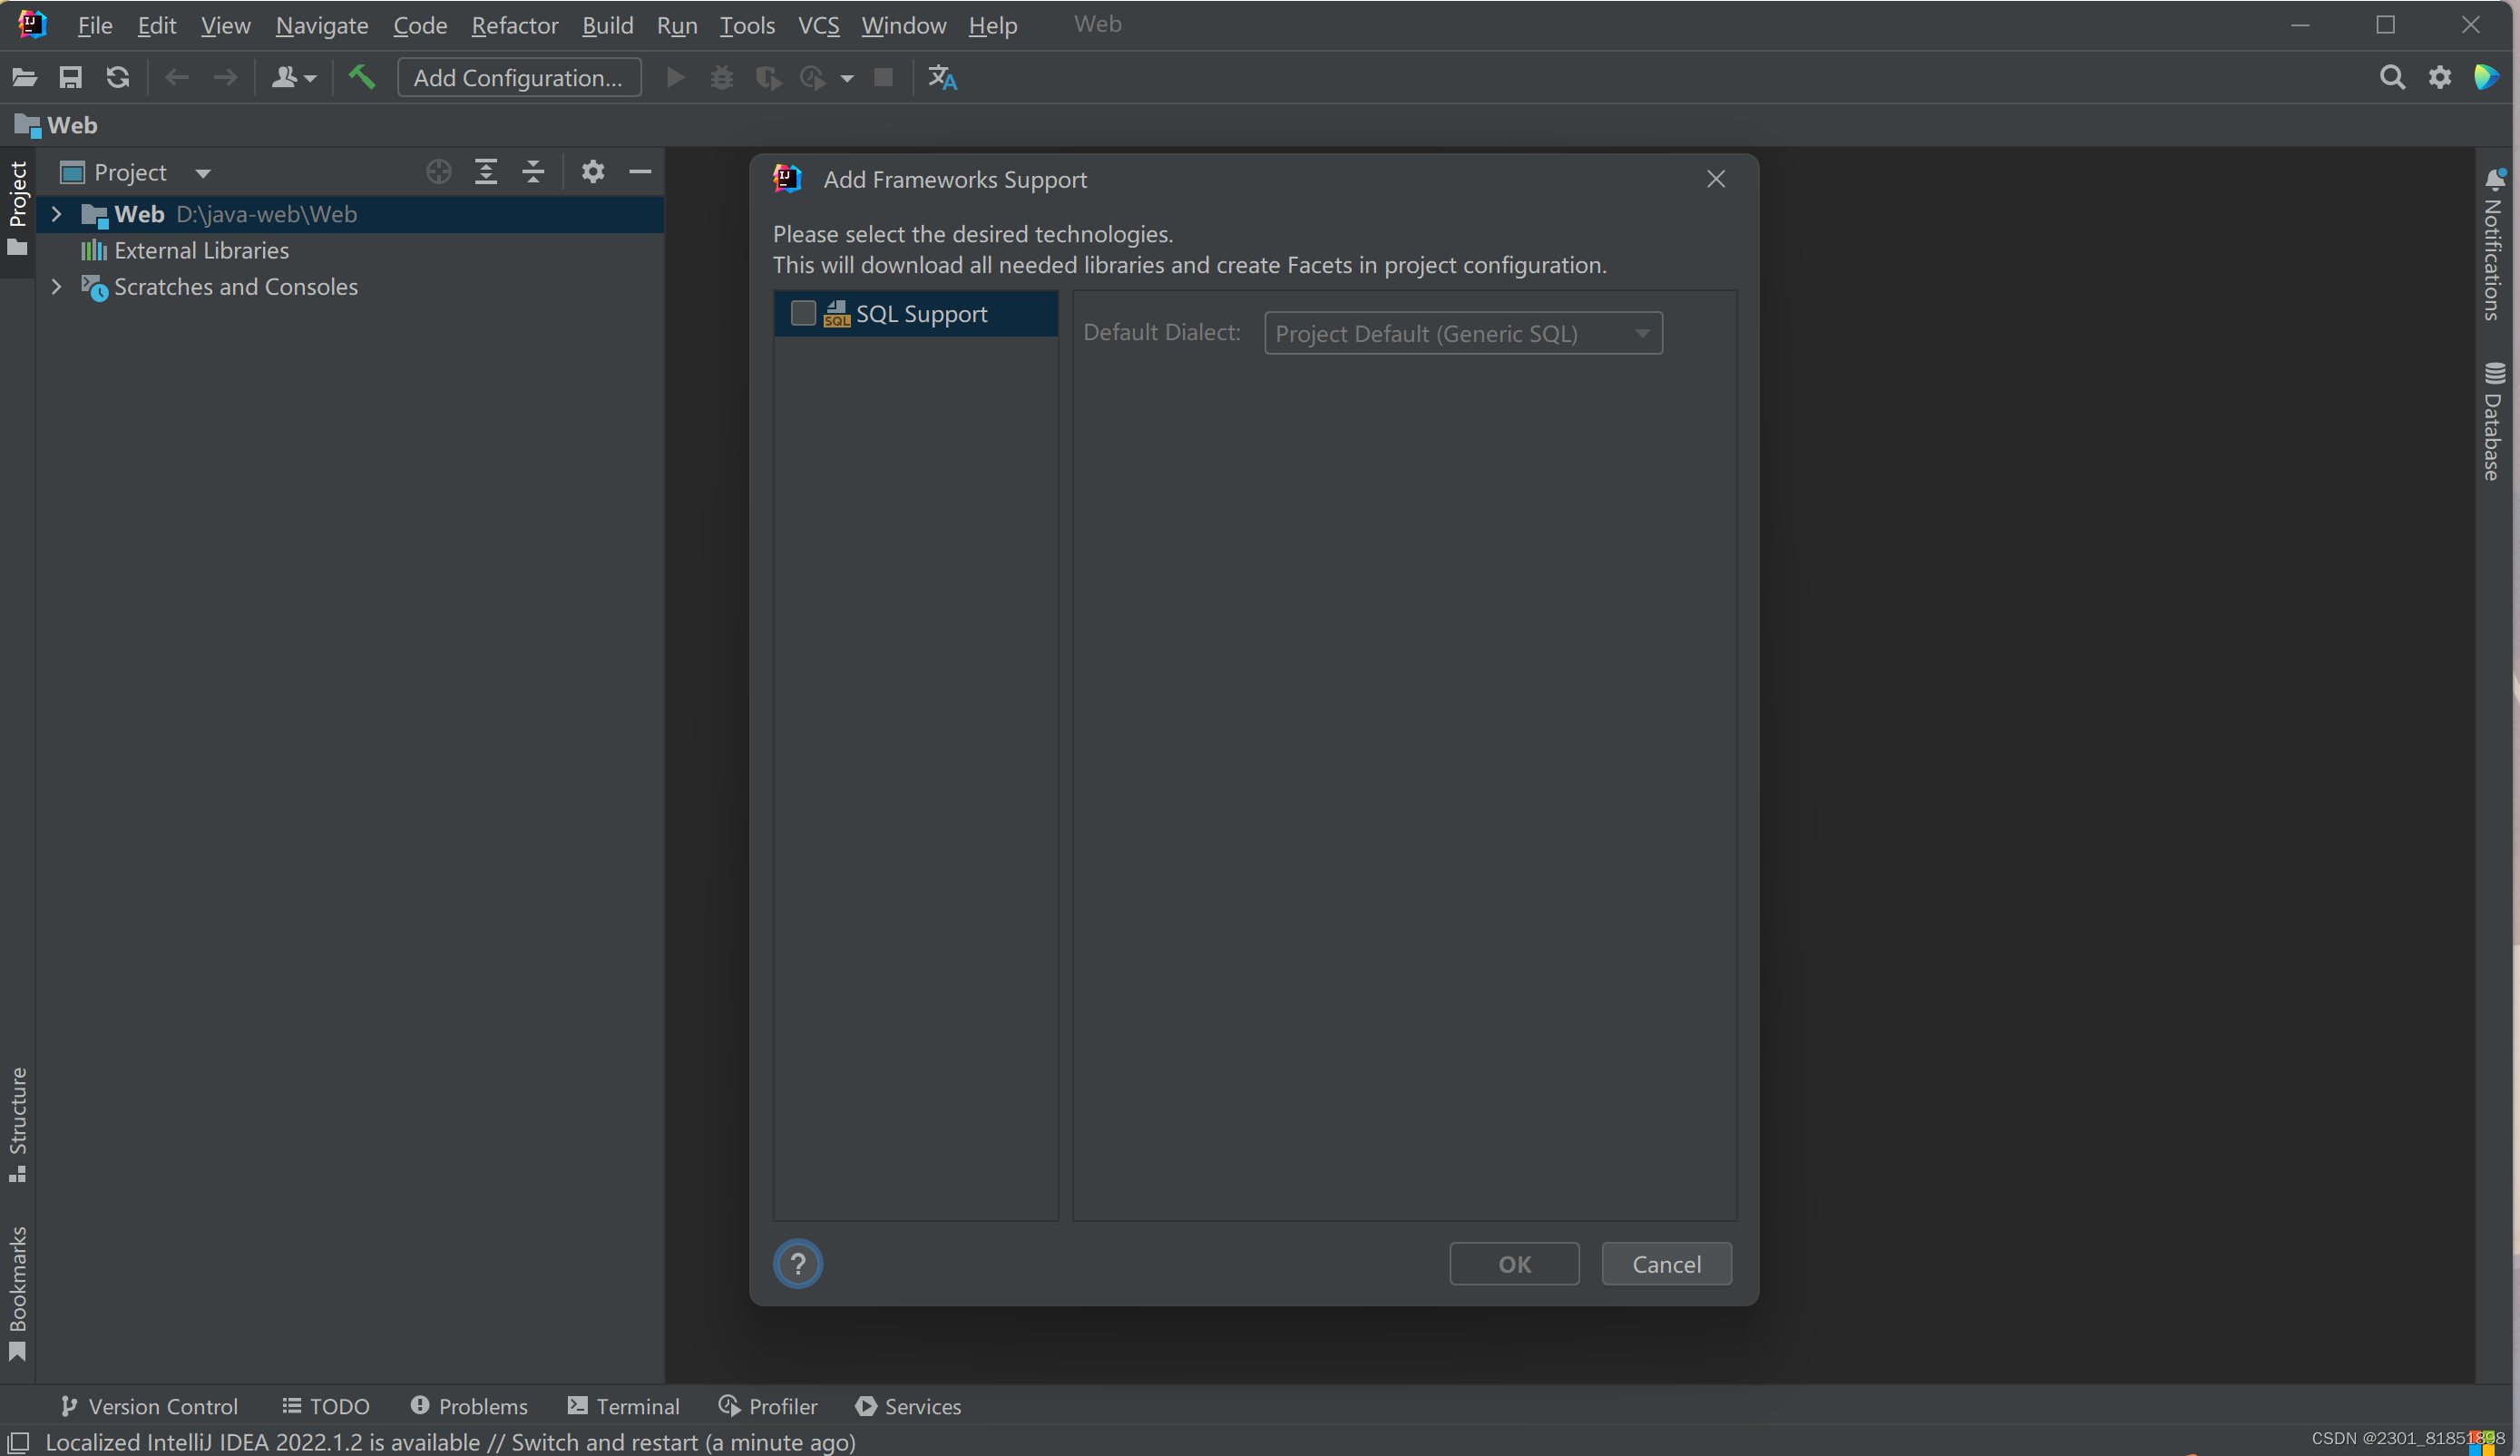Expand the Web project tree node
The height and width of the screenshot is (1456, 2520).
pyautogui.click(x=57, y=214)
